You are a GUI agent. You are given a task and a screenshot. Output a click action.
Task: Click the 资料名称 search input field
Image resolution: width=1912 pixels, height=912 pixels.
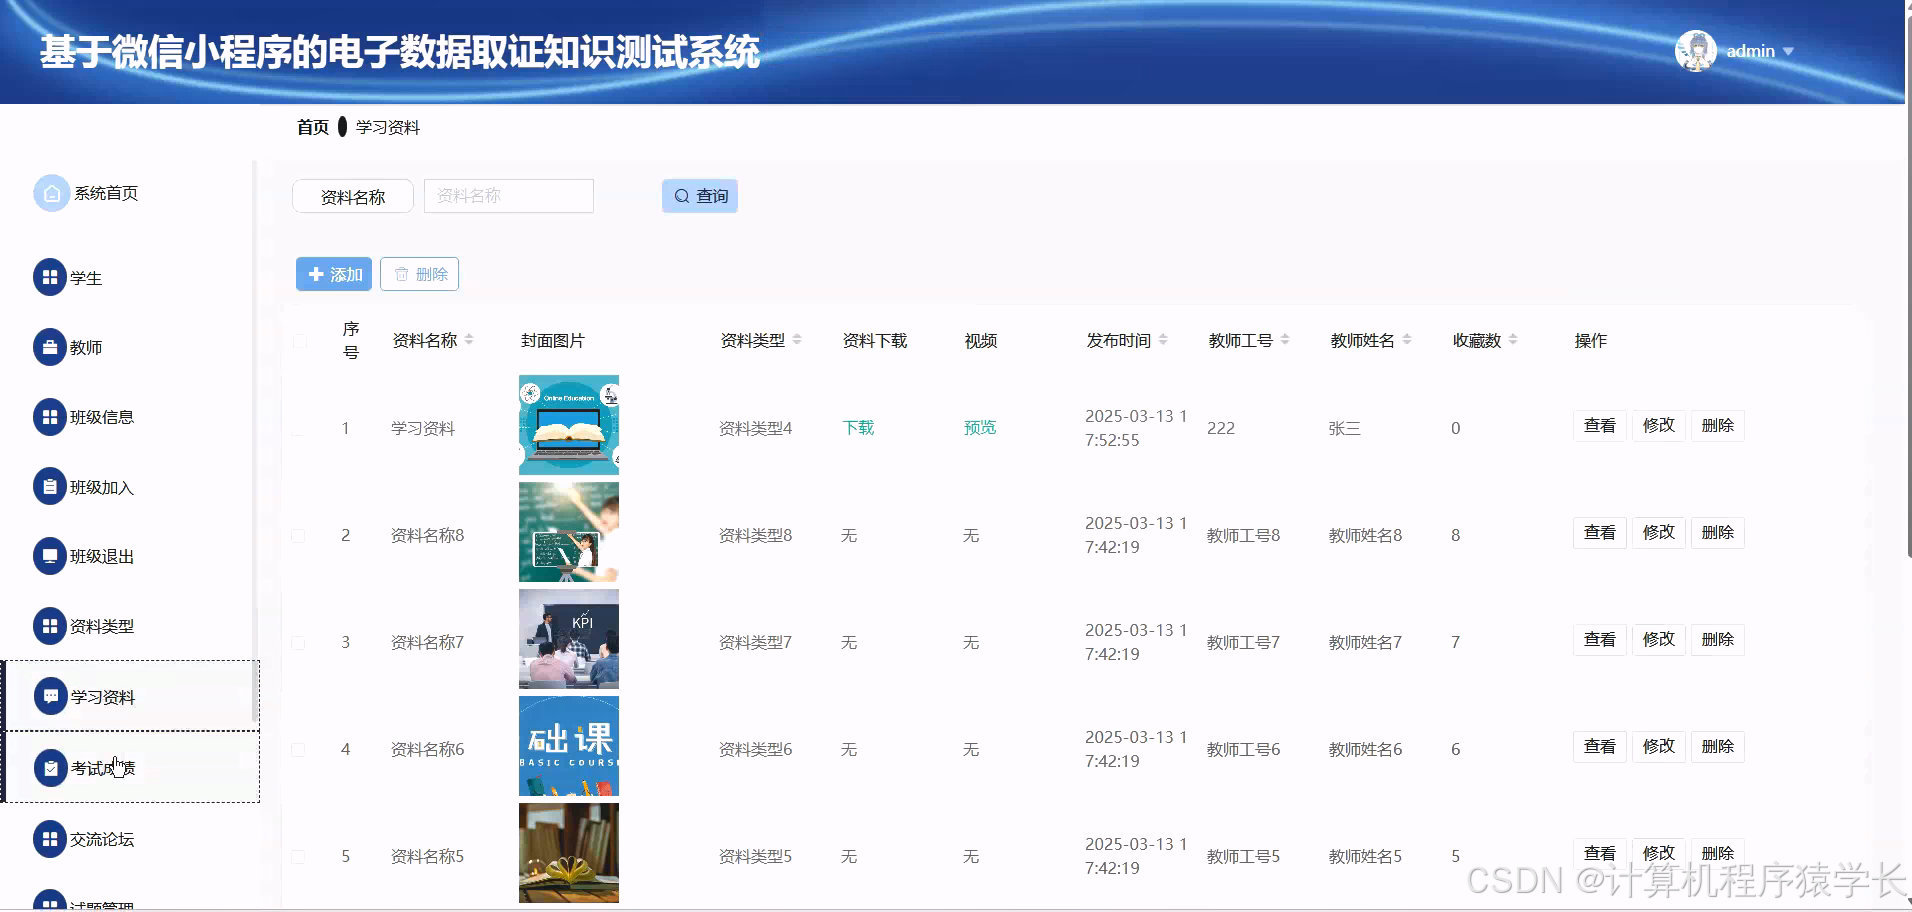pos(508,196)
